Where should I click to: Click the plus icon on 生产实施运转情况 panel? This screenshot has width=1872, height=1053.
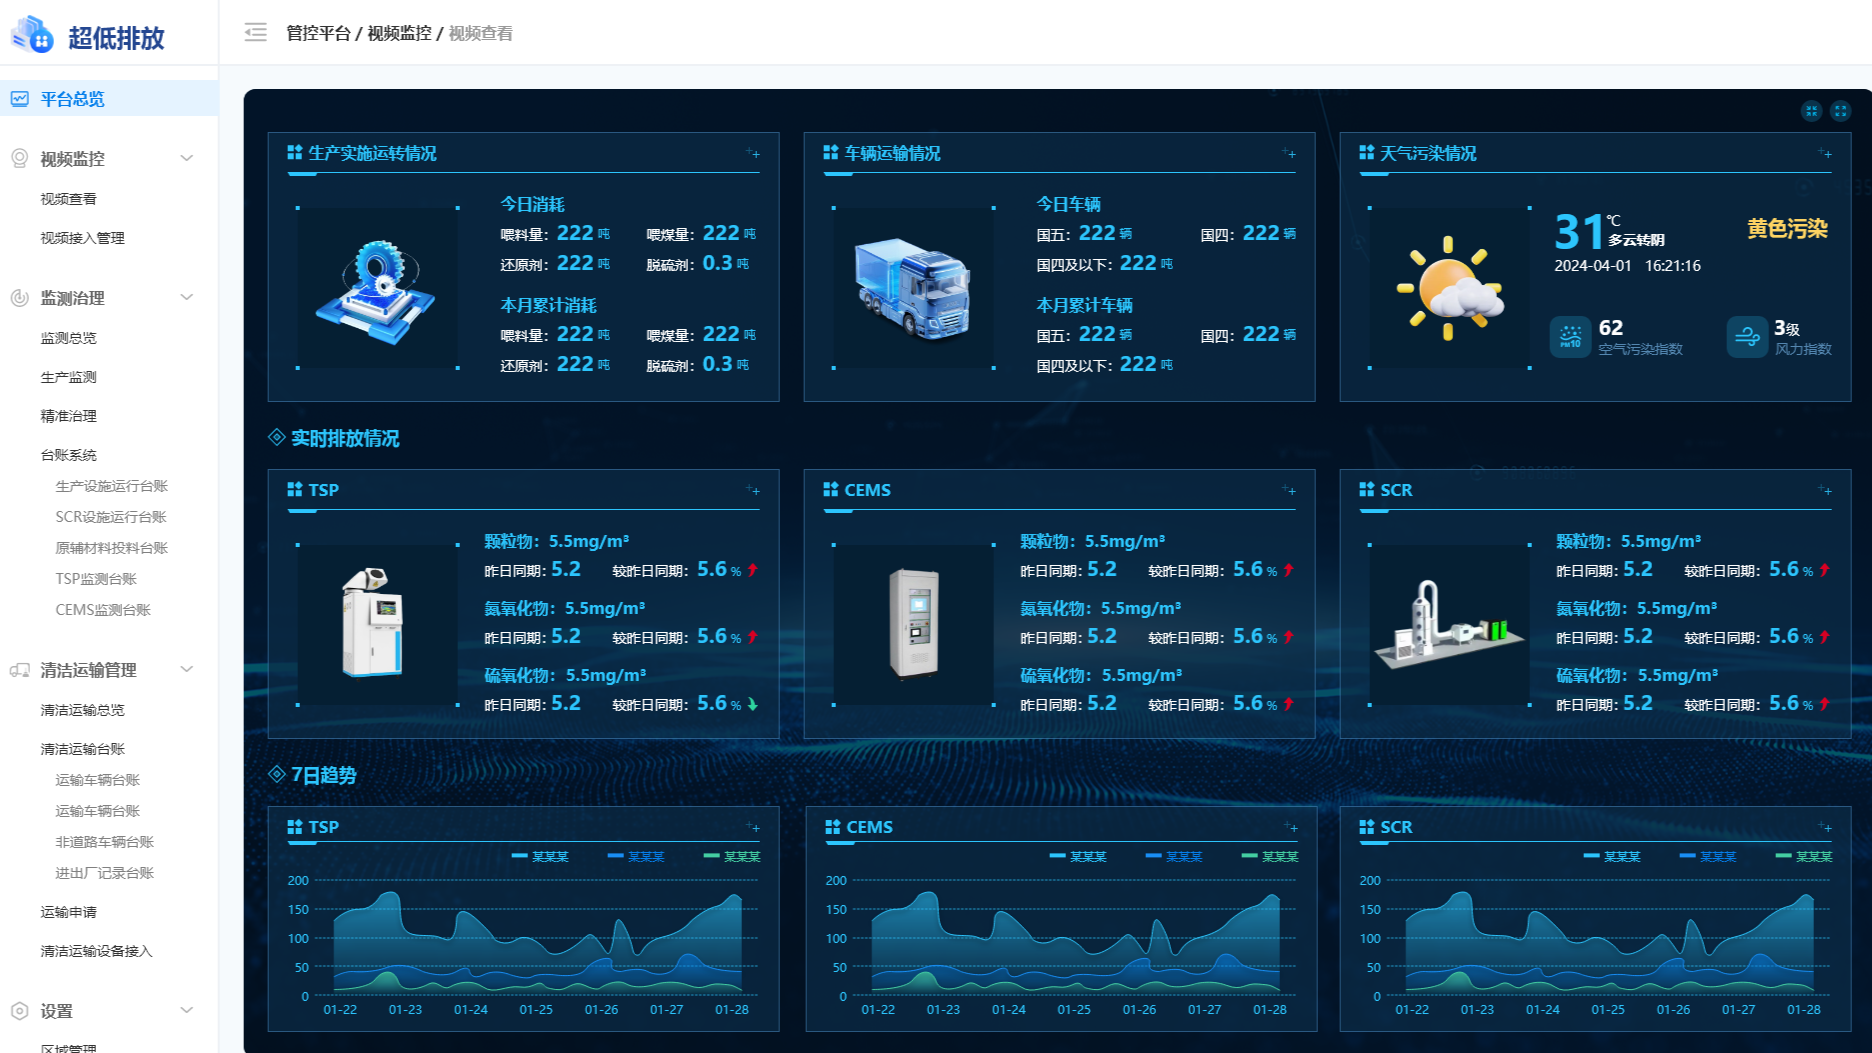(x=753, y=153)
